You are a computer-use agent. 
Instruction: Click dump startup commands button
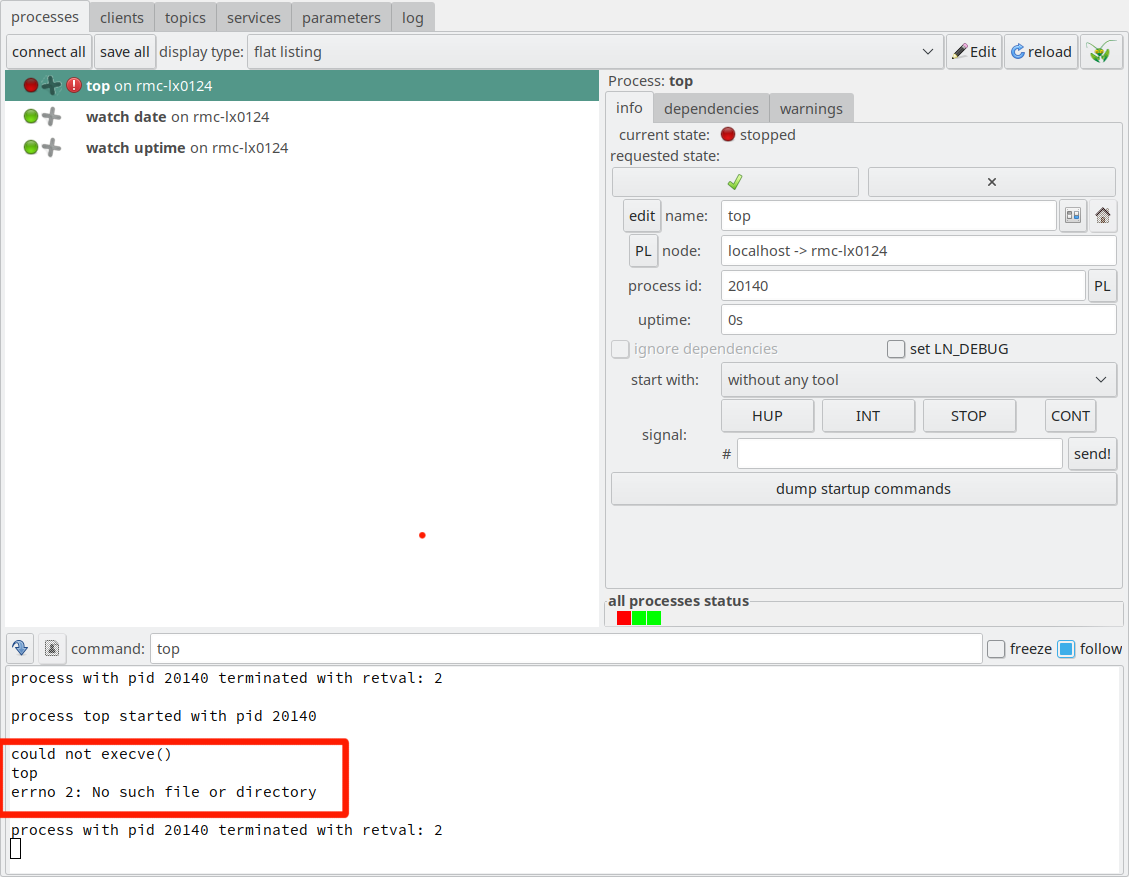point(863,489)
